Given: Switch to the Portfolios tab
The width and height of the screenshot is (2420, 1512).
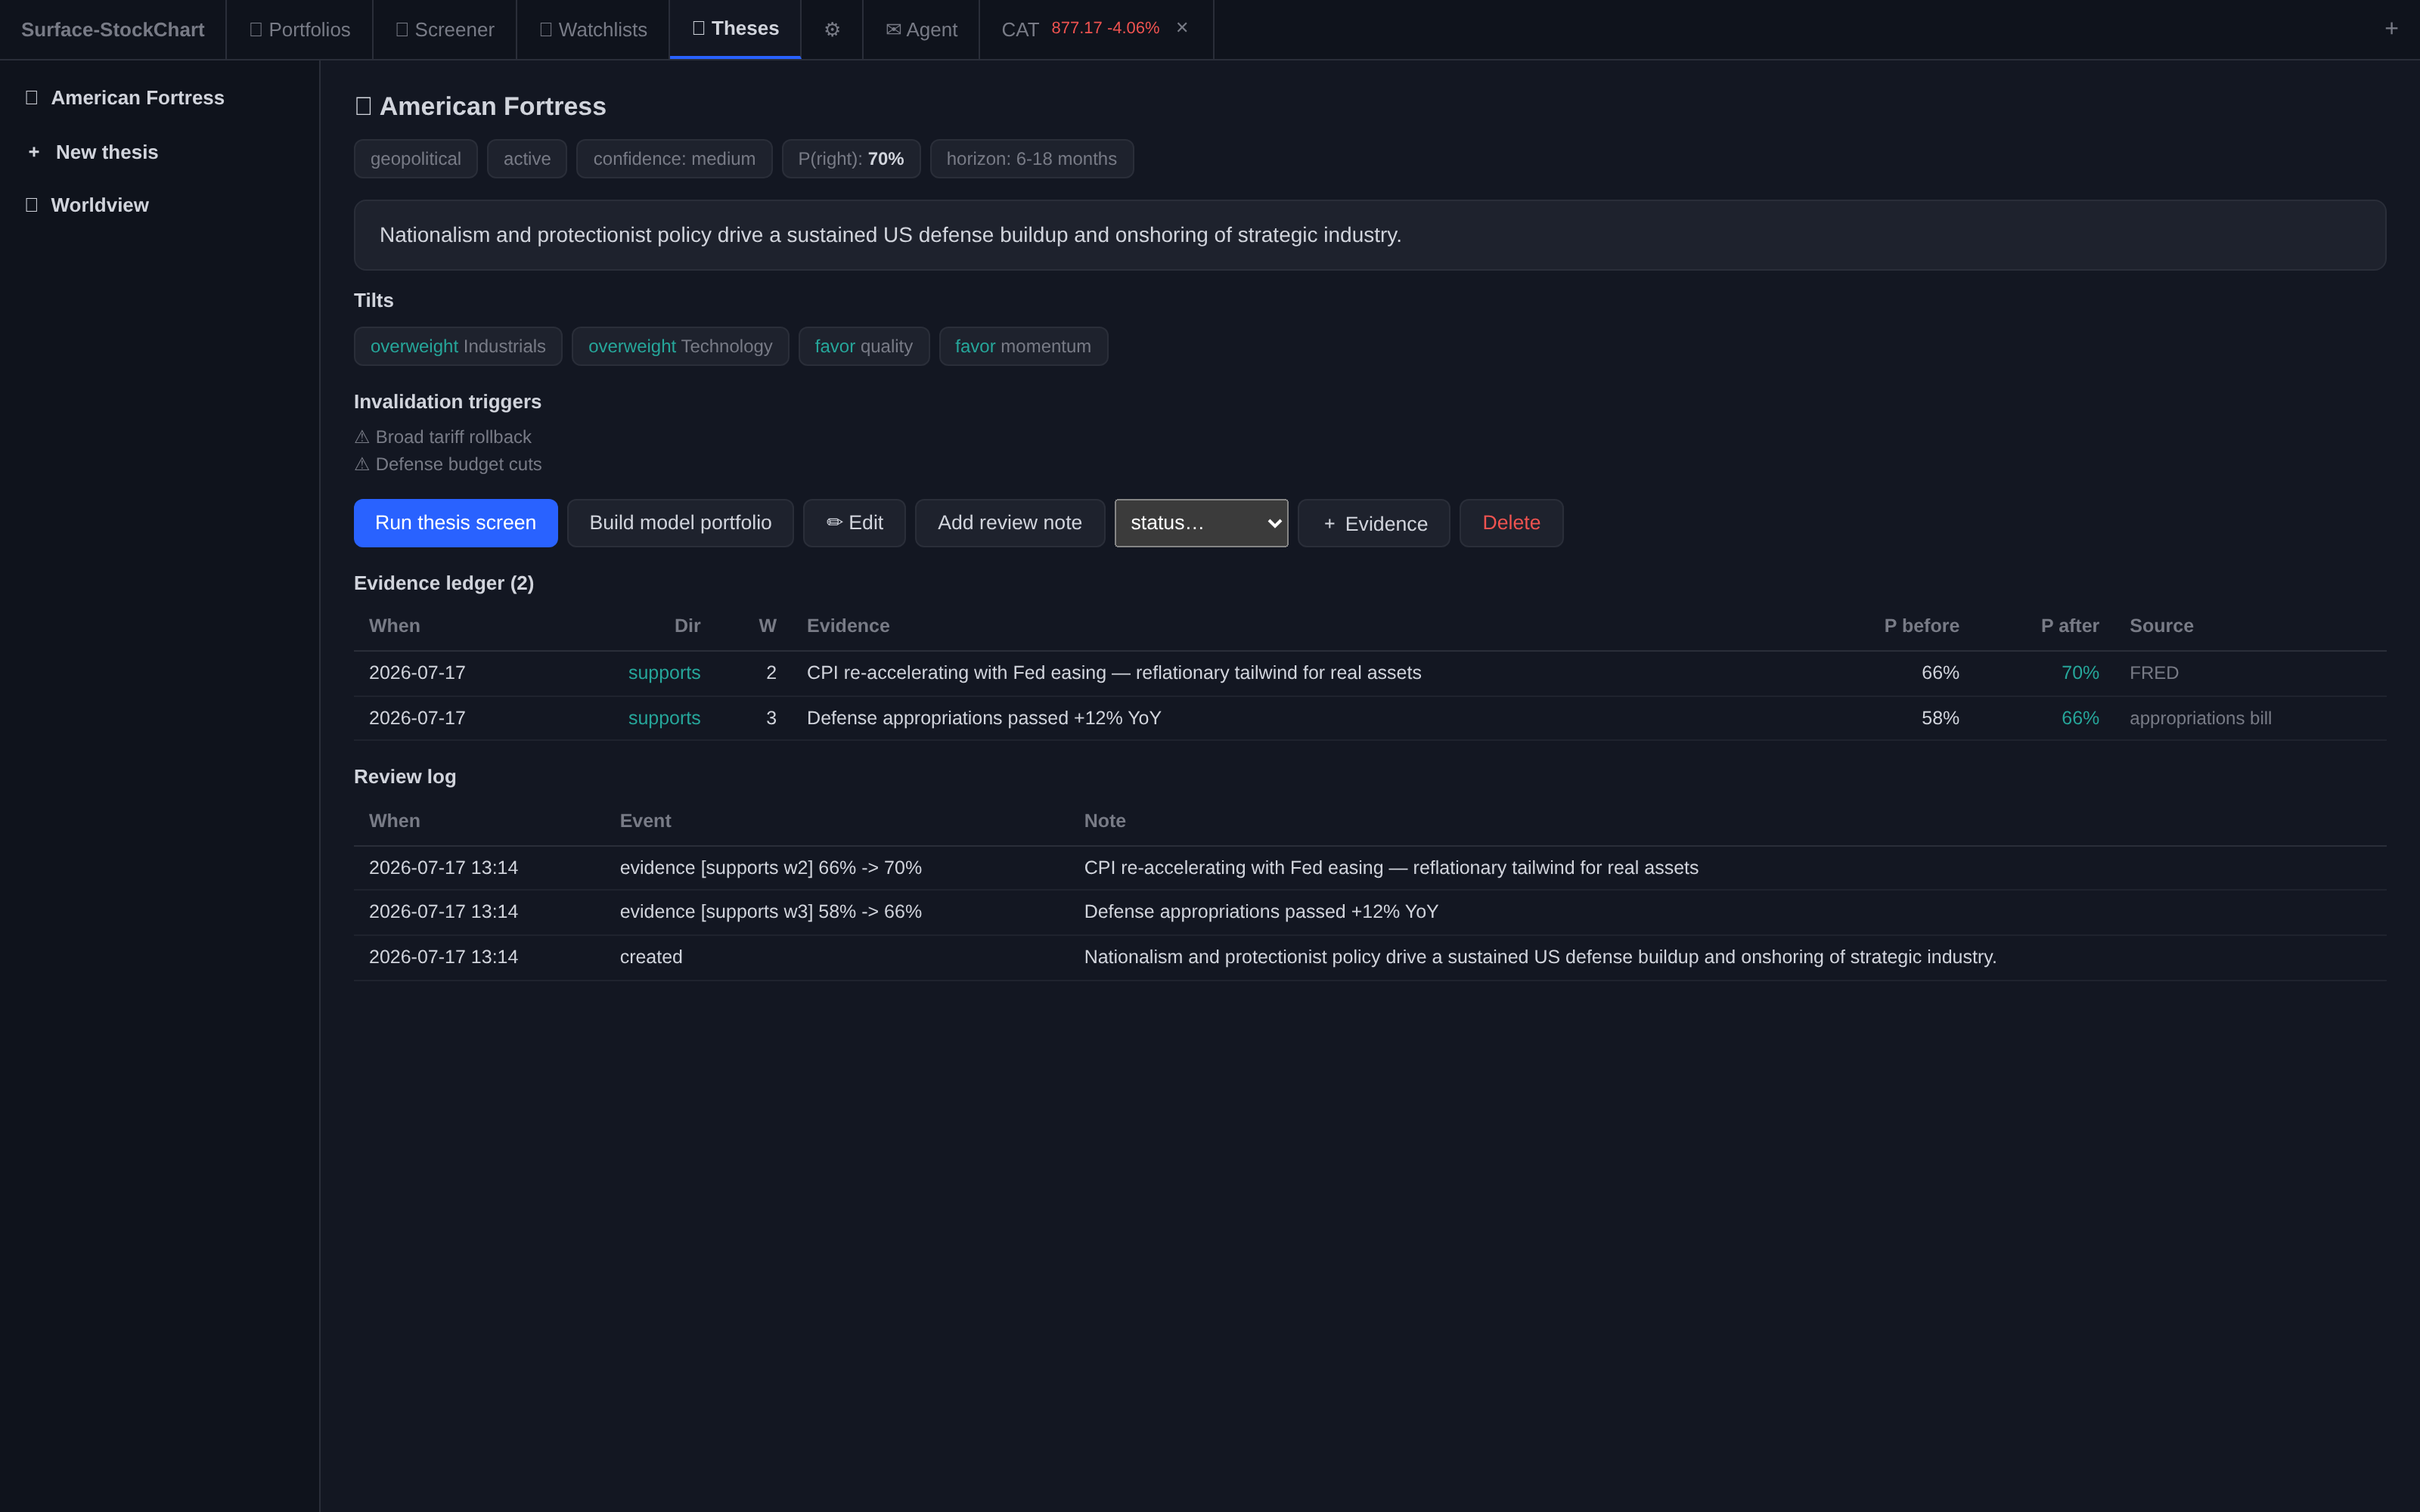Looking at the screenshot, I should click(300, 30).
